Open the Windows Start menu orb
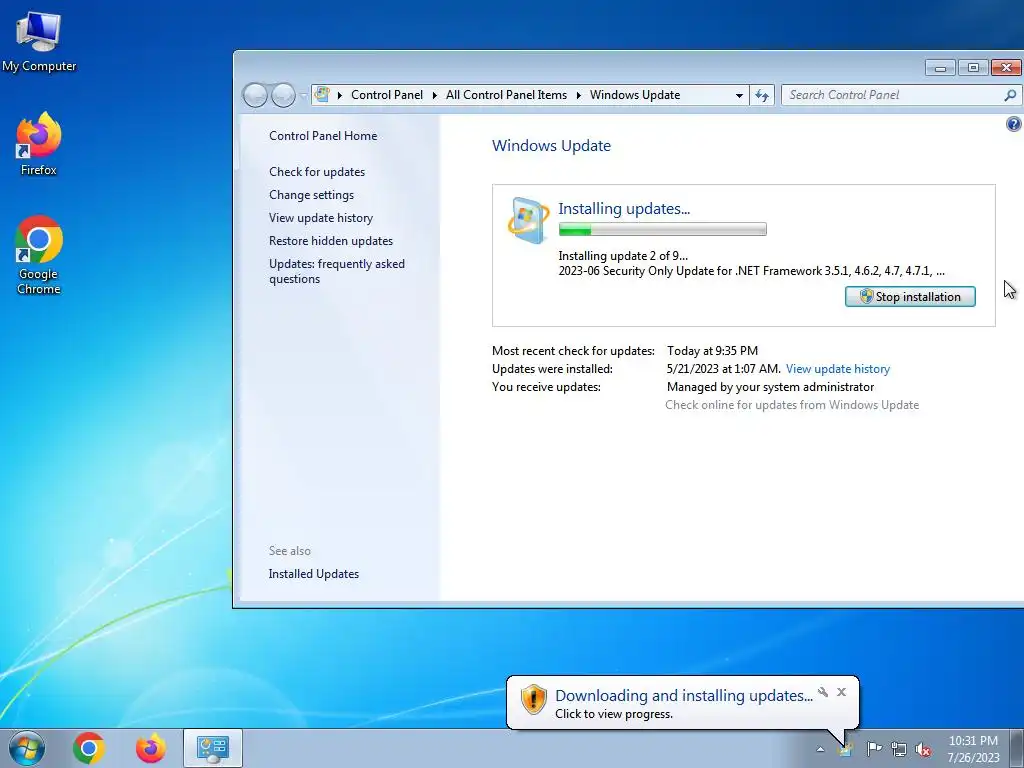 [27, 748]
